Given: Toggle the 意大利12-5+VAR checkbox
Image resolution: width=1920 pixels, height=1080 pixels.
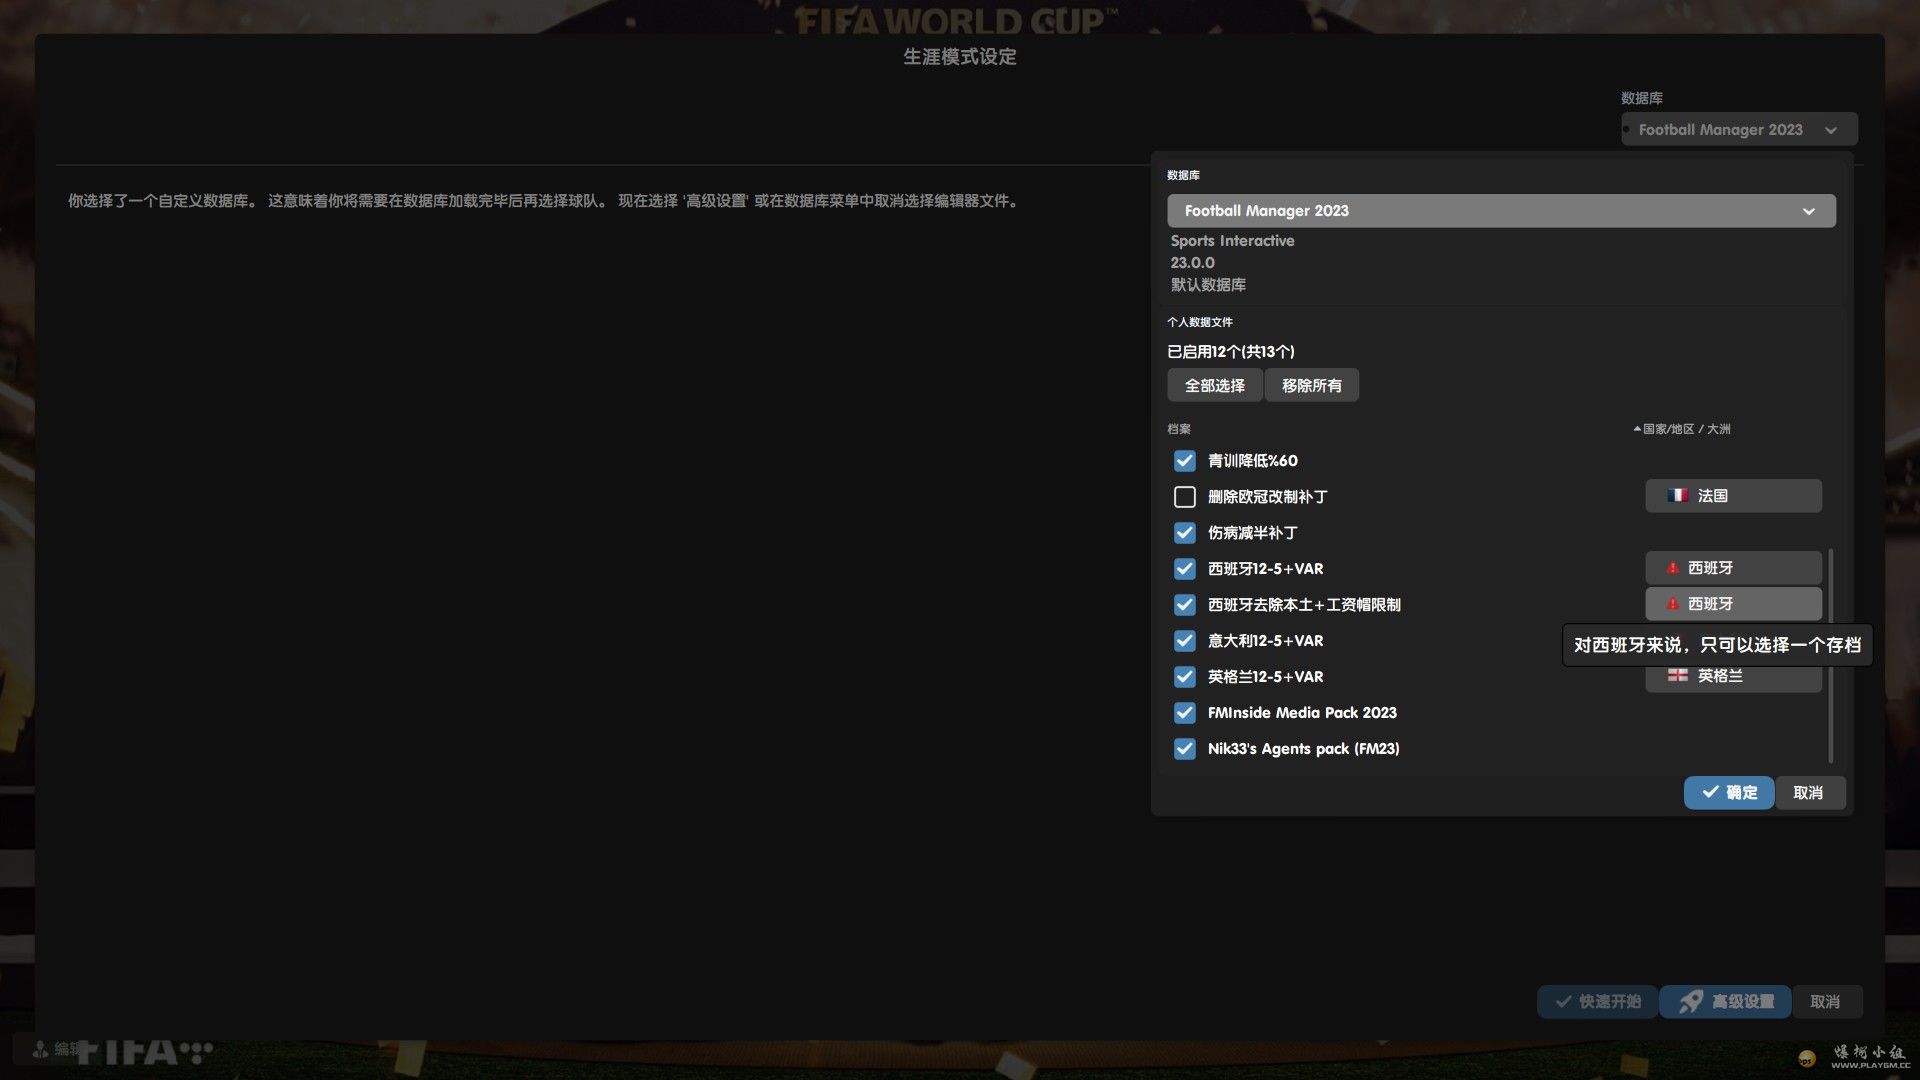Looking at the screenshot, I should click(1184, 641).
